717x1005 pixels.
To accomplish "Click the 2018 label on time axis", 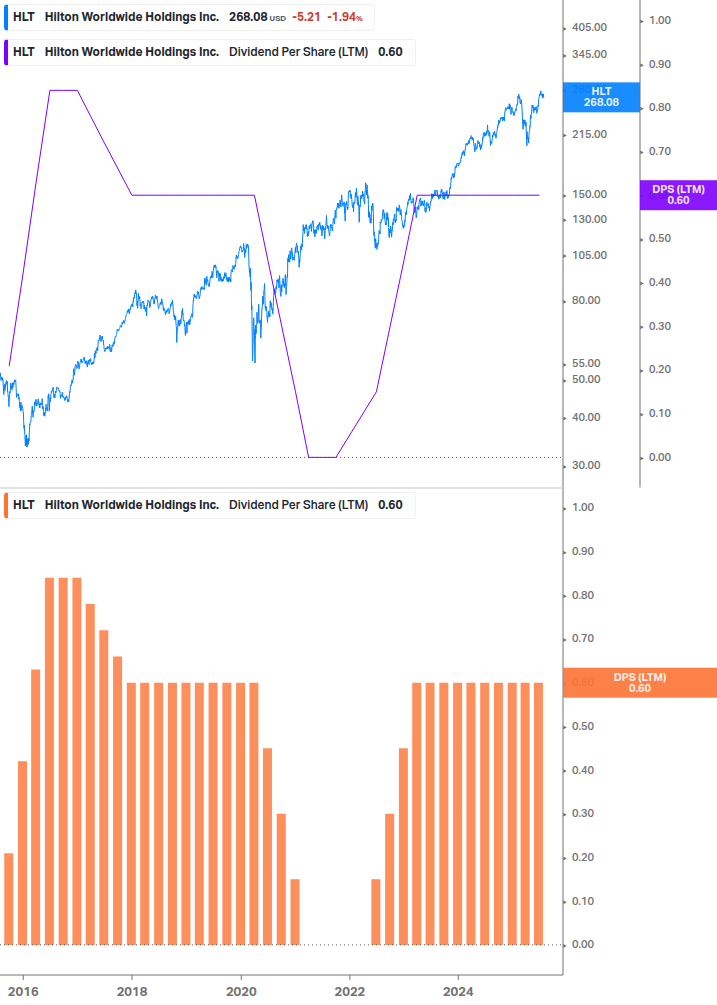I will pyautogui.click(x=132, y=992).
